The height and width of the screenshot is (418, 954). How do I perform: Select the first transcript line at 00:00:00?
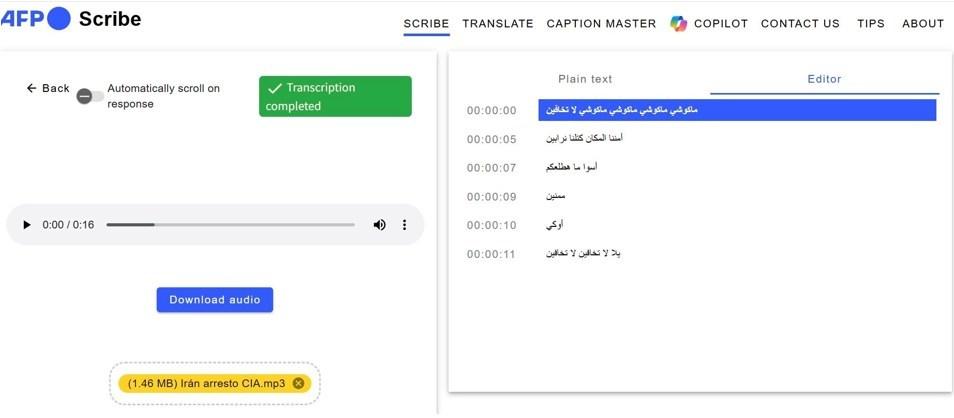pos(736,110)
